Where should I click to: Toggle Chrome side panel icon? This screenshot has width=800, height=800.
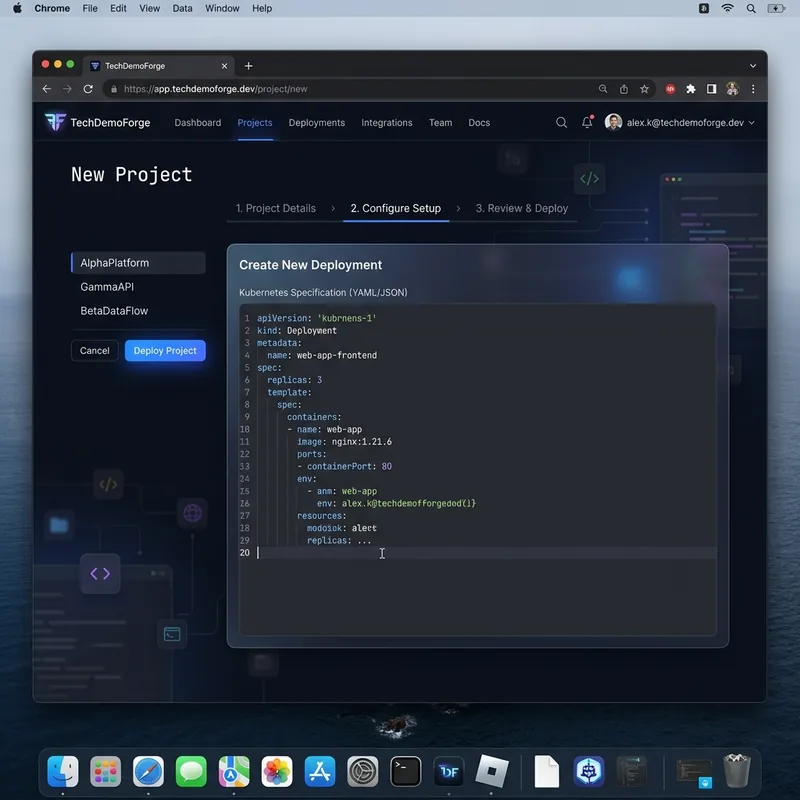(x=711, y=89)
